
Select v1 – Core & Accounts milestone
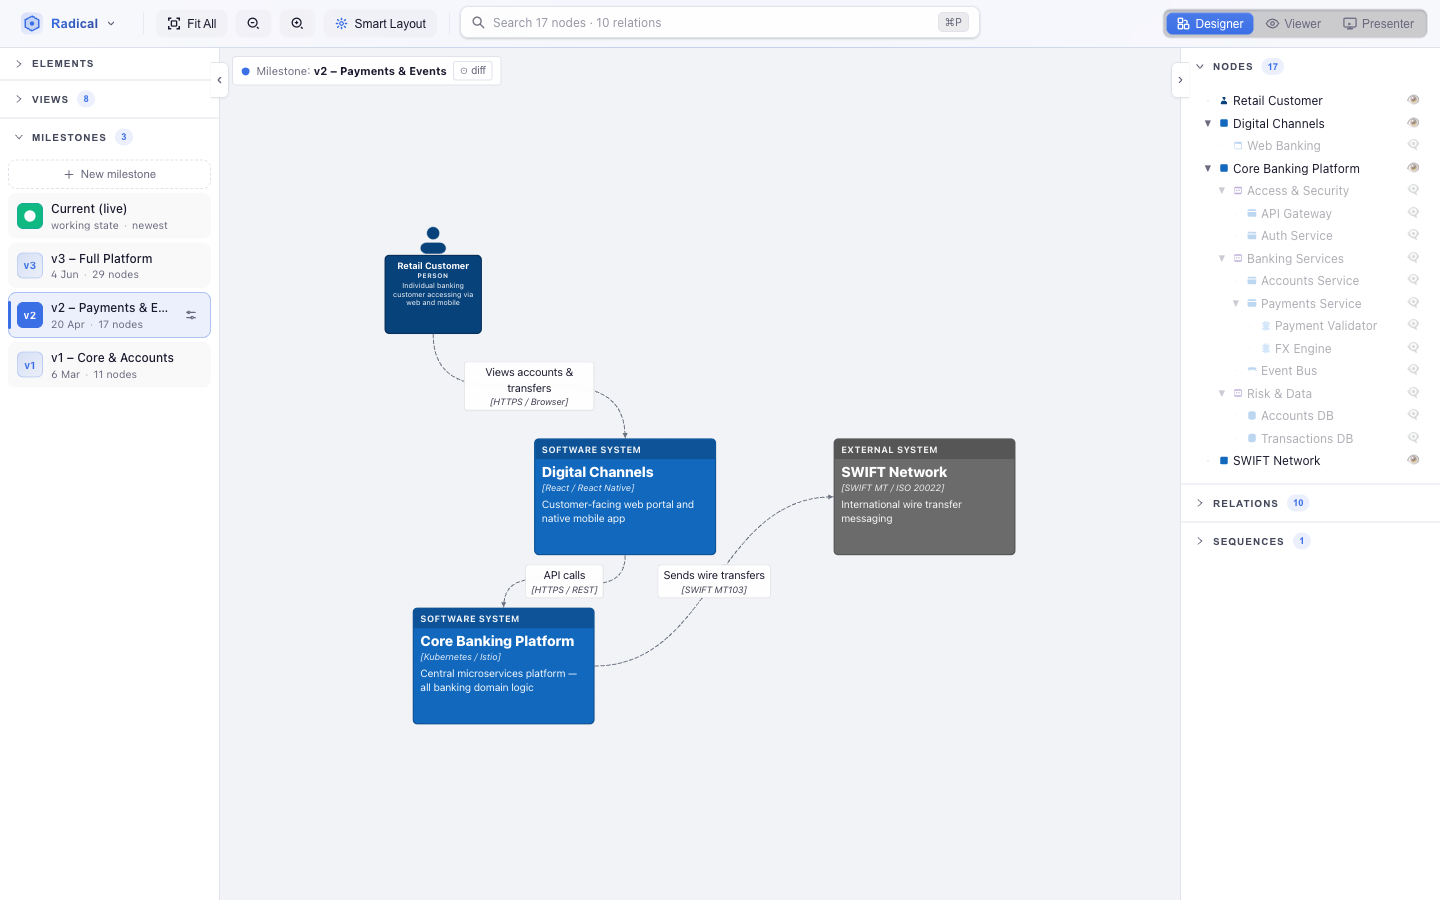[x=109, y=365]
